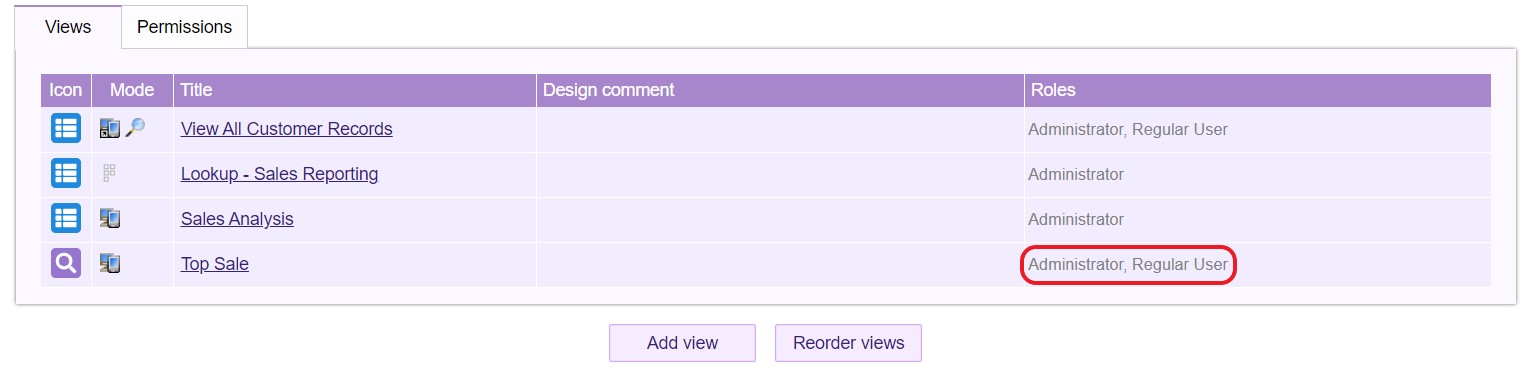The image size is (1530, 371).
Task: Select the Views tab
Action: [68, 27]
